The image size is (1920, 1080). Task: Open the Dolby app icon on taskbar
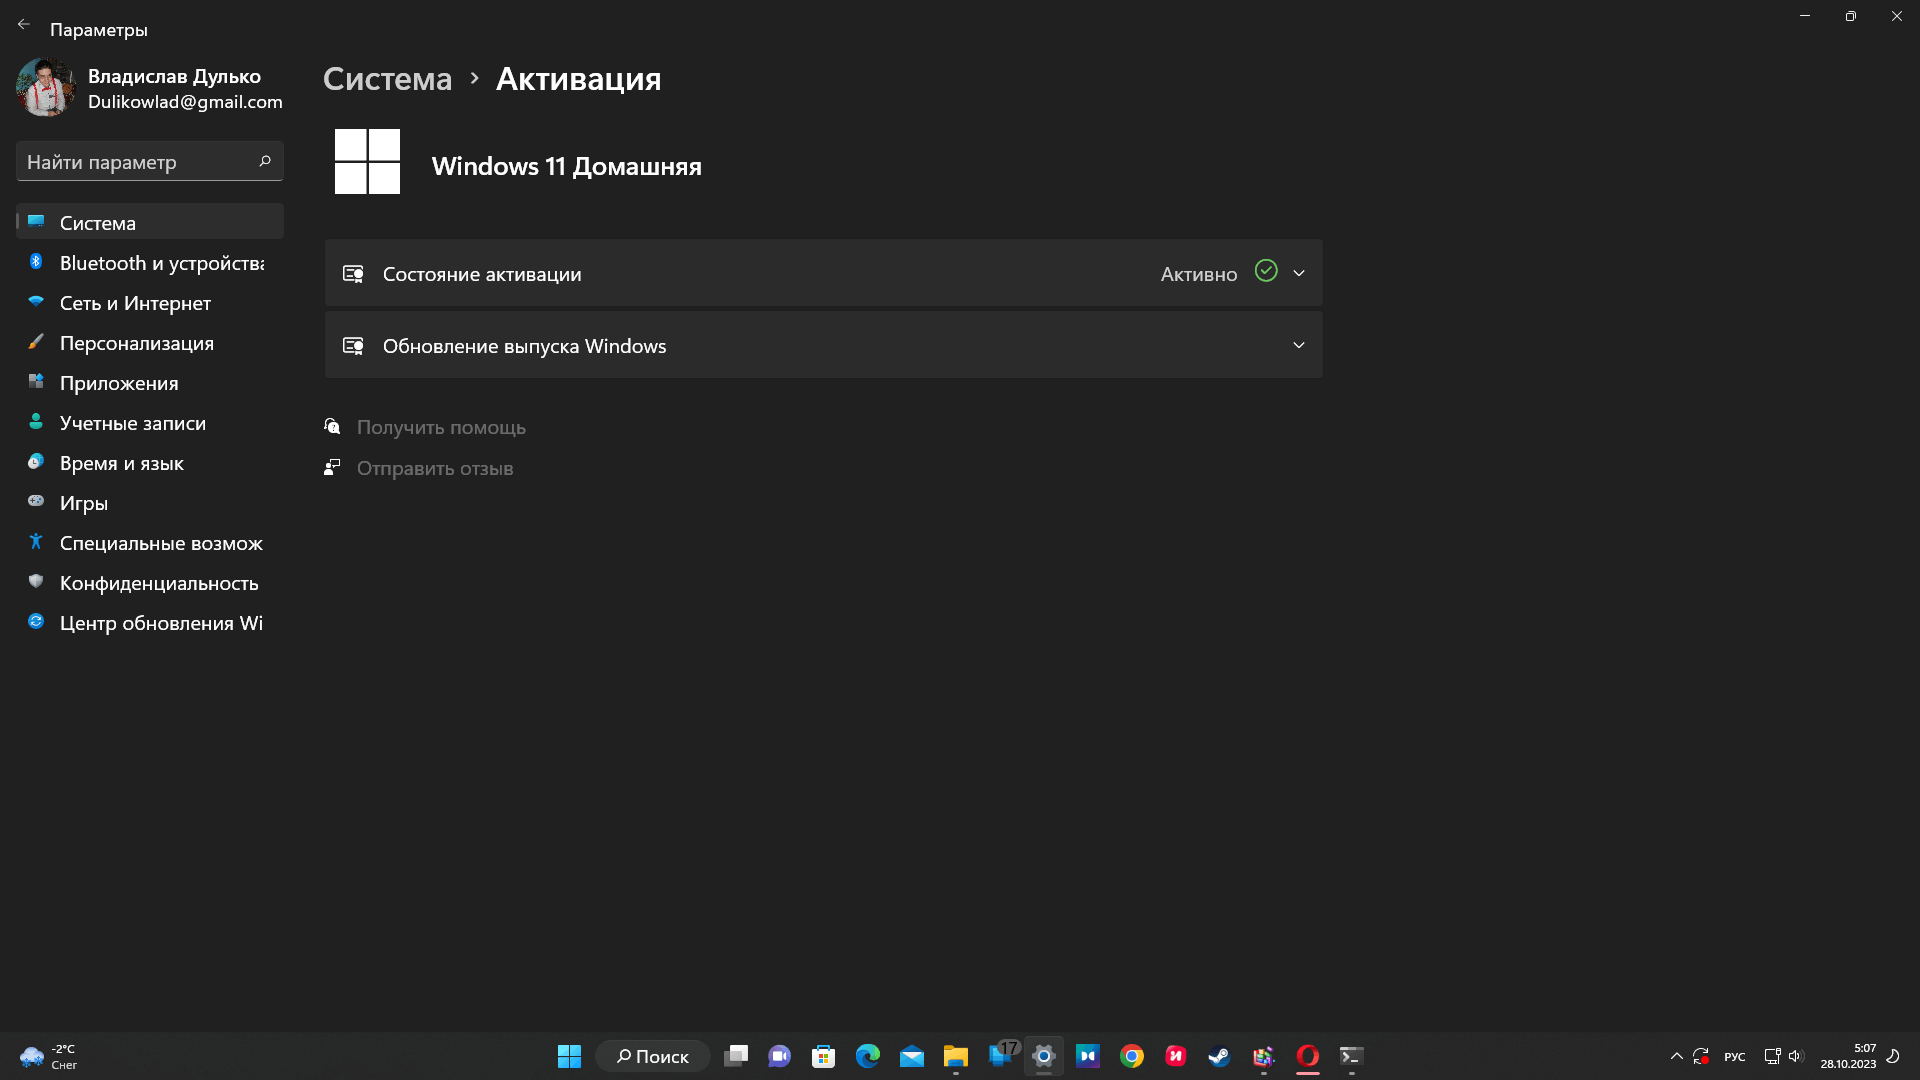click(x=1088, y=1056)
